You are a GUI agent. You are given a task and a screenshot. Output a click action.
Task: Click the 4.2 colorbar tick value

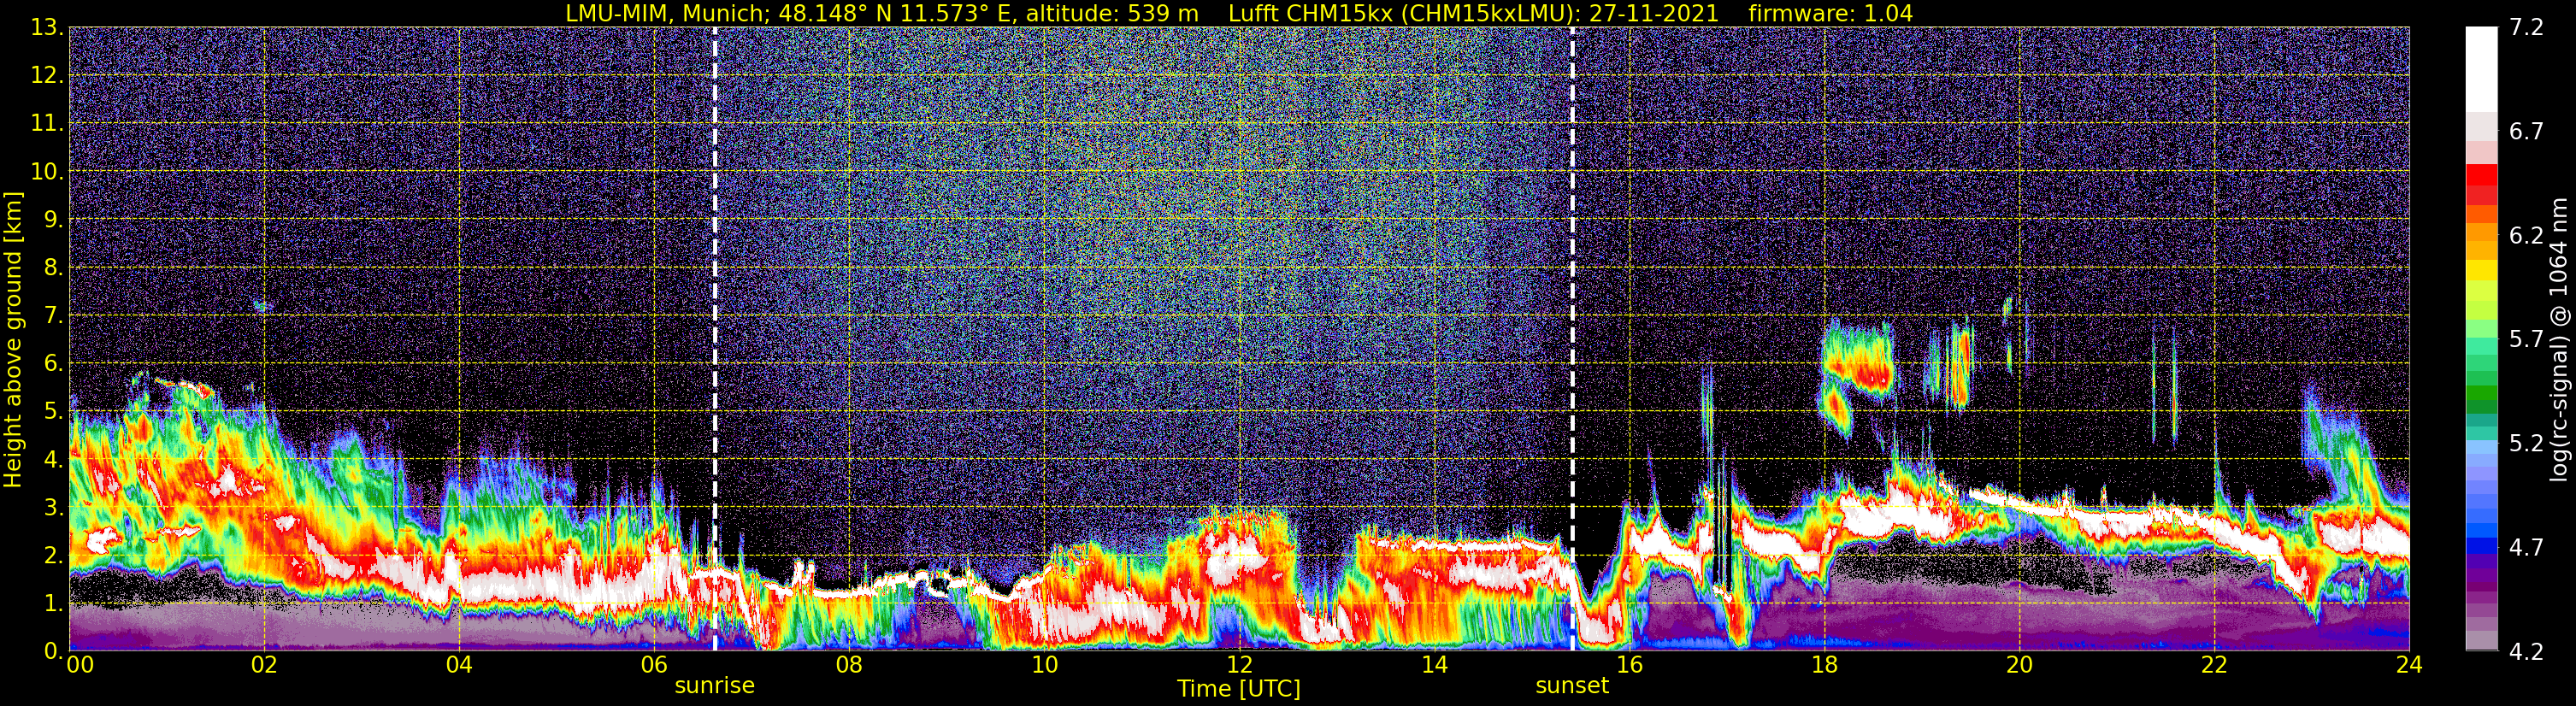(x=2527, y=652)
